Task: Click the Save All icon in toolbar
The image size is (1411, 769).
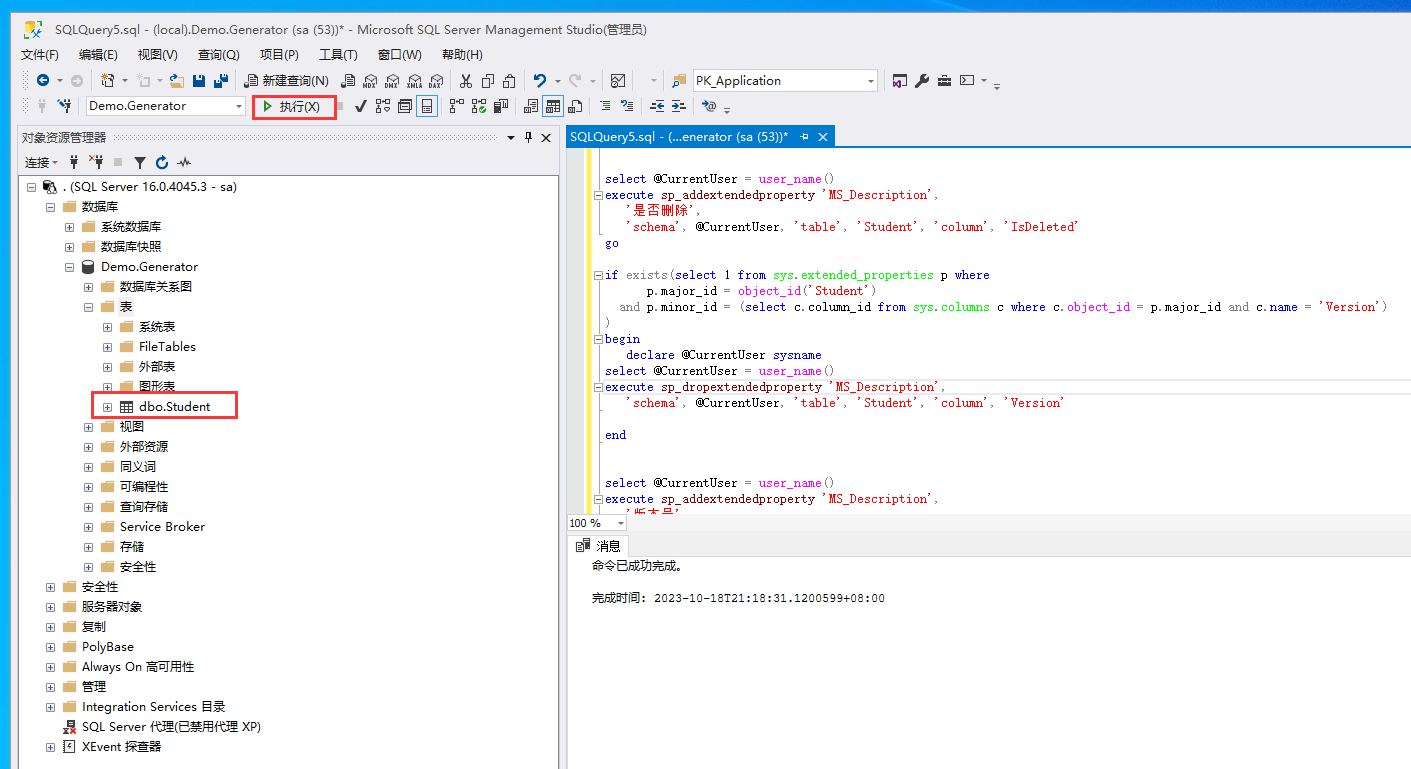Action: pos(220,81)
